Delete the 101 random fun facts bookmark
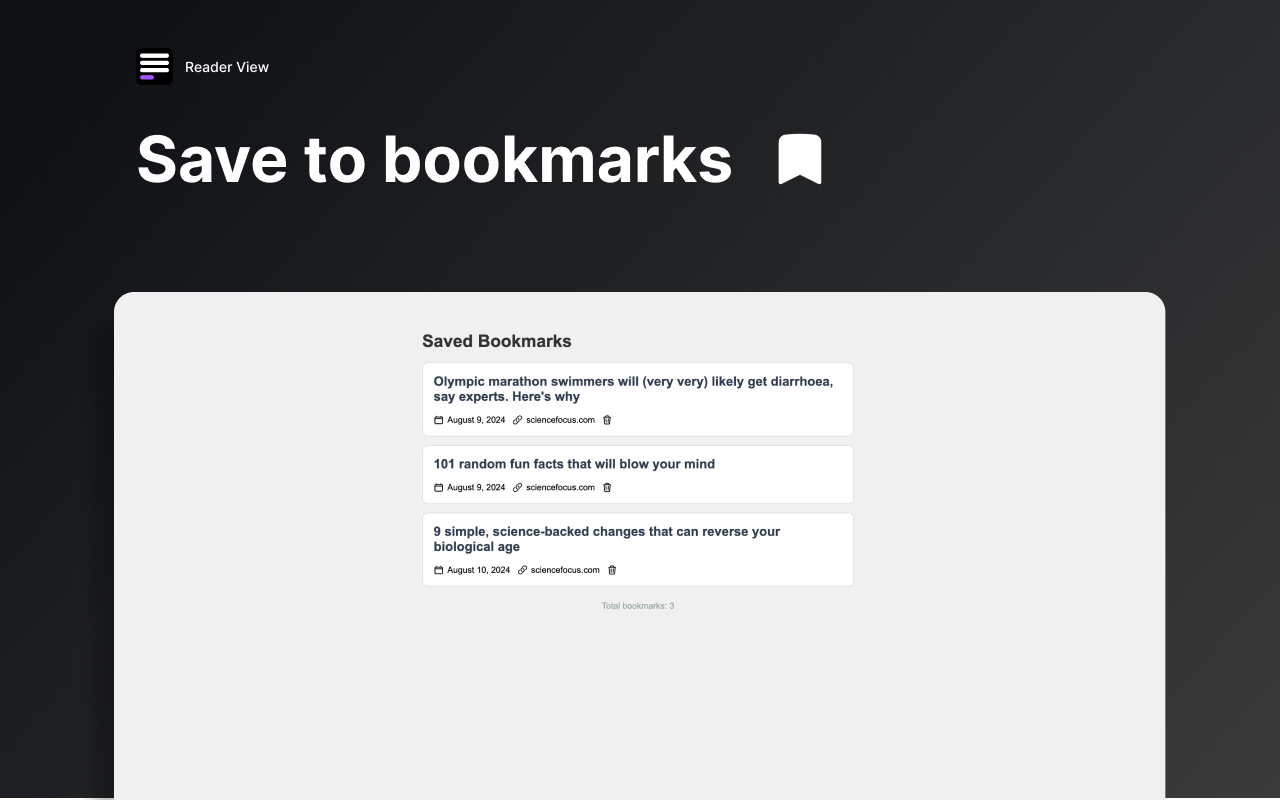Image resolution: width=1280 pixels, height=800 pixels. (x=607, y=488)
